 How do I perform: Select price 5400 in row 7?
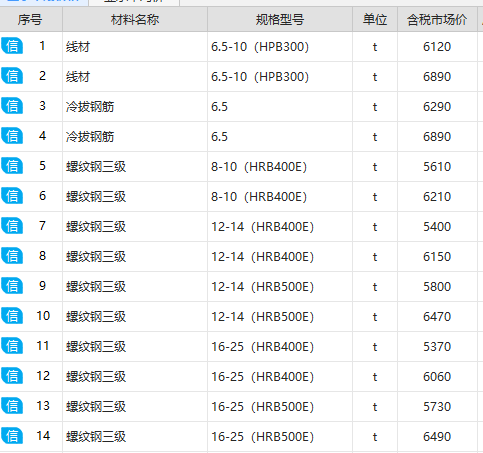click(x=437, y=227)
